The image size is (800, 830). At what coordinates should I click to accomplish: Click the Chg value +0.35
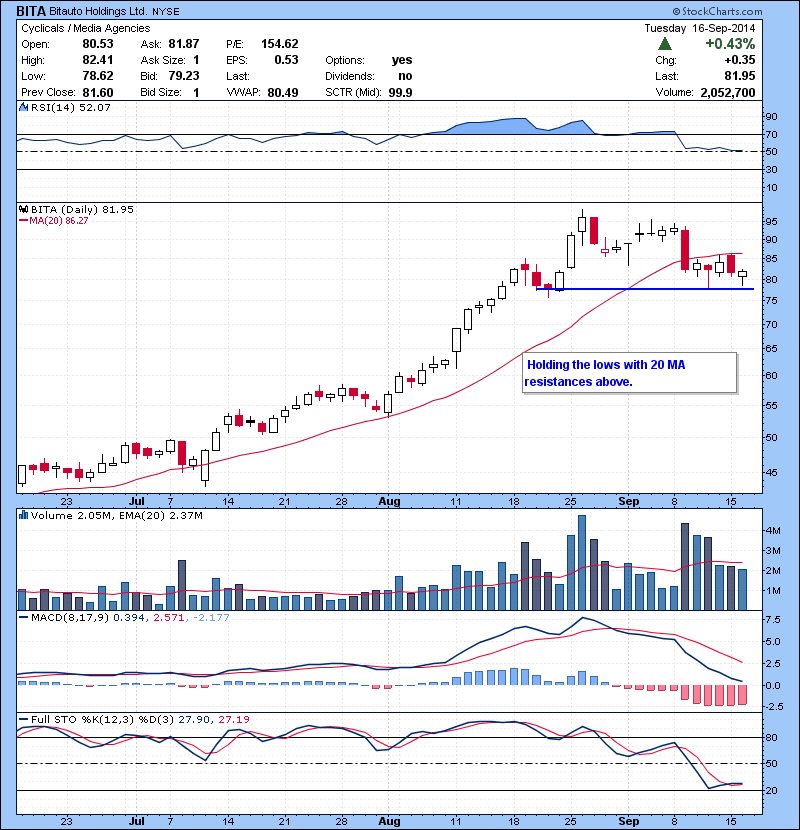pos(740,60)
